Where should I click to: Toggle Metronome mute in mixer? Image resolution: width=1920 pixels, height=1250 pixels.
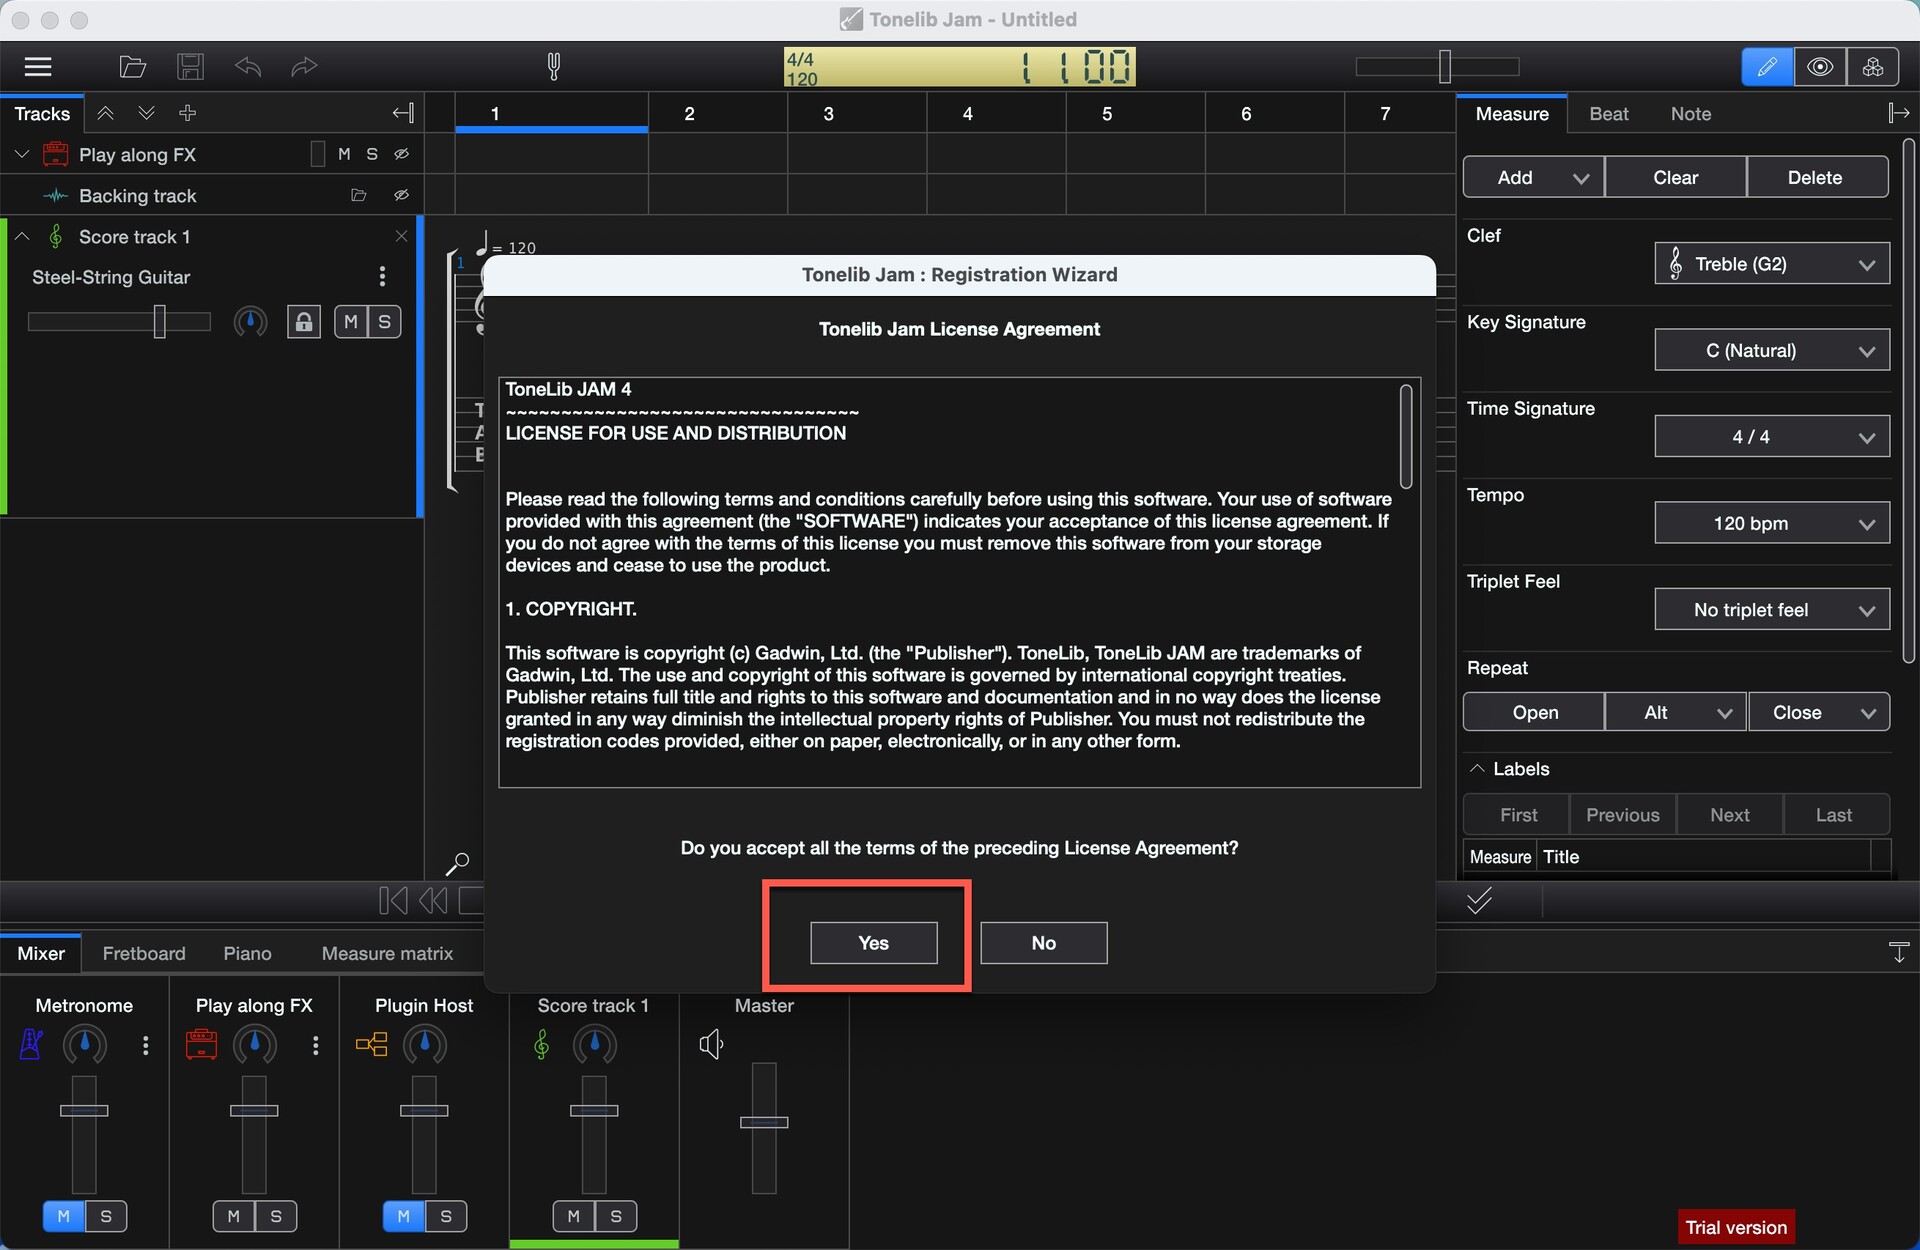[x=63, y=1216]
